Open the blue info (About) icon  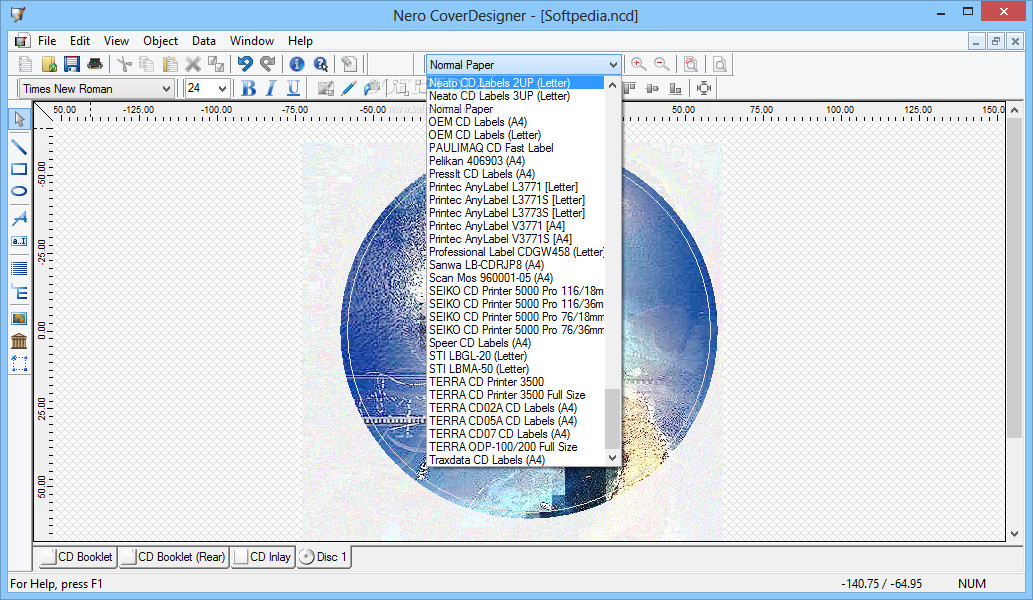tap(297, 64)
